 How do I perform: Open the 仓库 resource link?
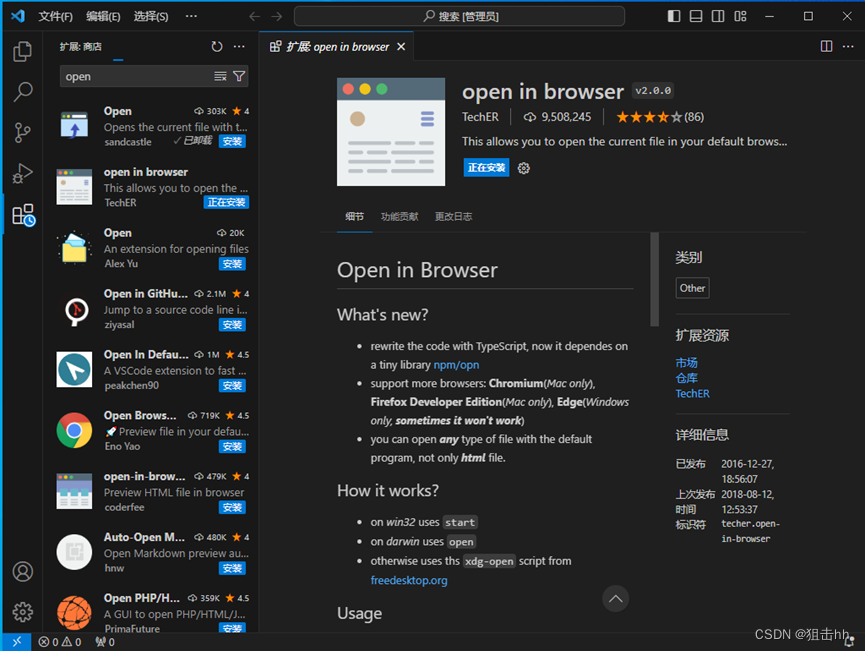point(686,378)
